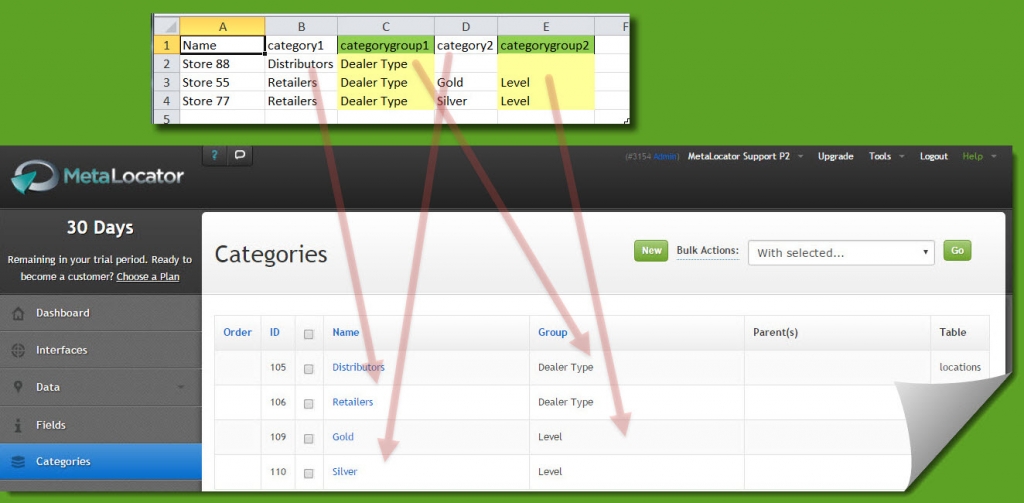Click cell containing Store 55
1024x503 pixels.
(x=223, y=83)
